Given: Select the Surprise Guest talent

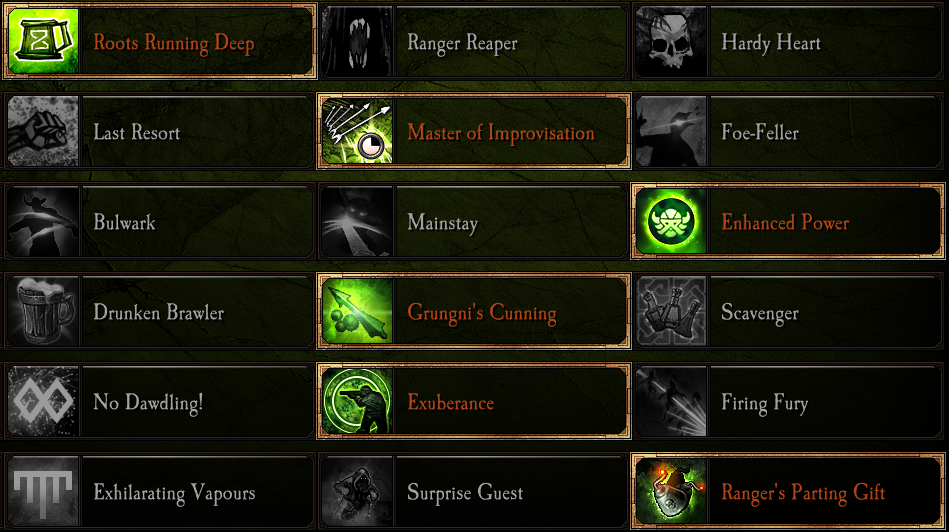Looking at the screenshot, I should [474, 490].
